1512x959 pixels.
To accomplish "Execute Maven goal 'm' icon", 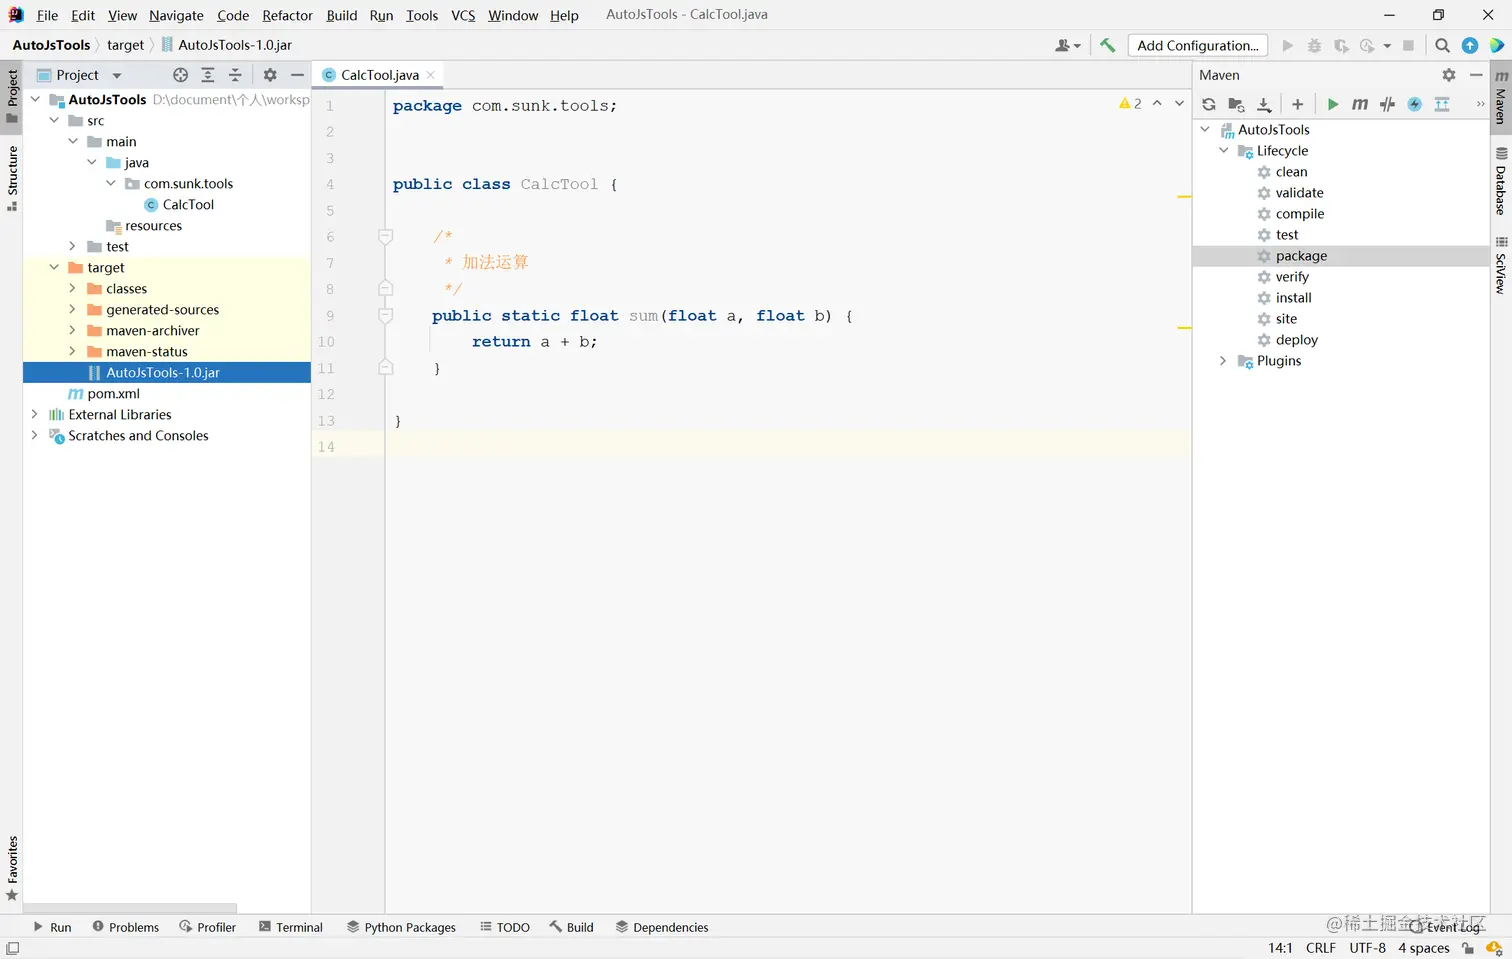I will (1360, 104).
